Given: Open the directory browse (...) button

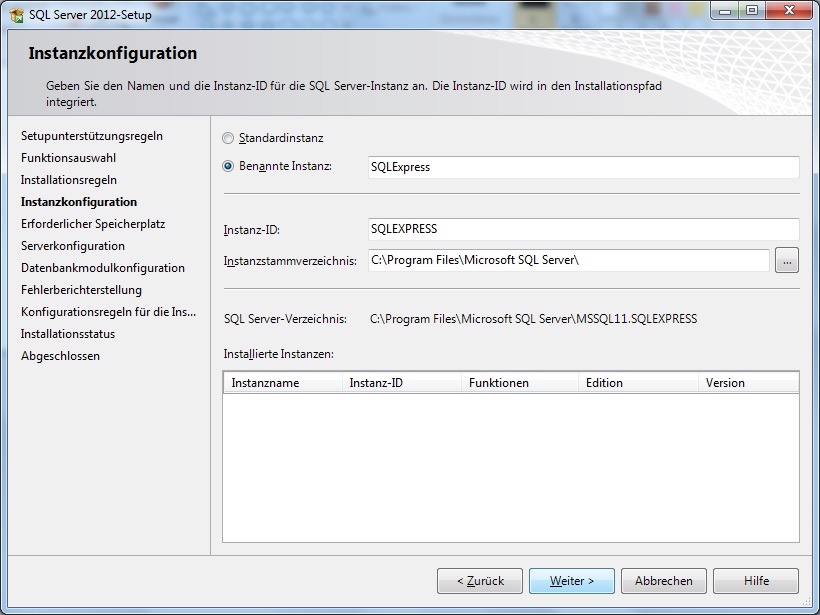Looking at the screenshot, I should 787,260.
